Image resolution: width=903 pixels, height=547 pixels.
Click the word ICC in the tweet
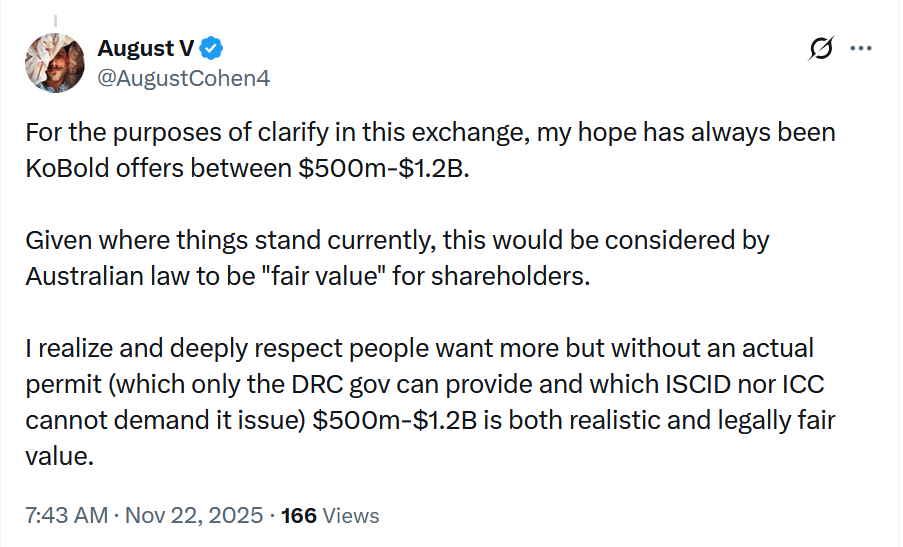(x=787, y=384)
